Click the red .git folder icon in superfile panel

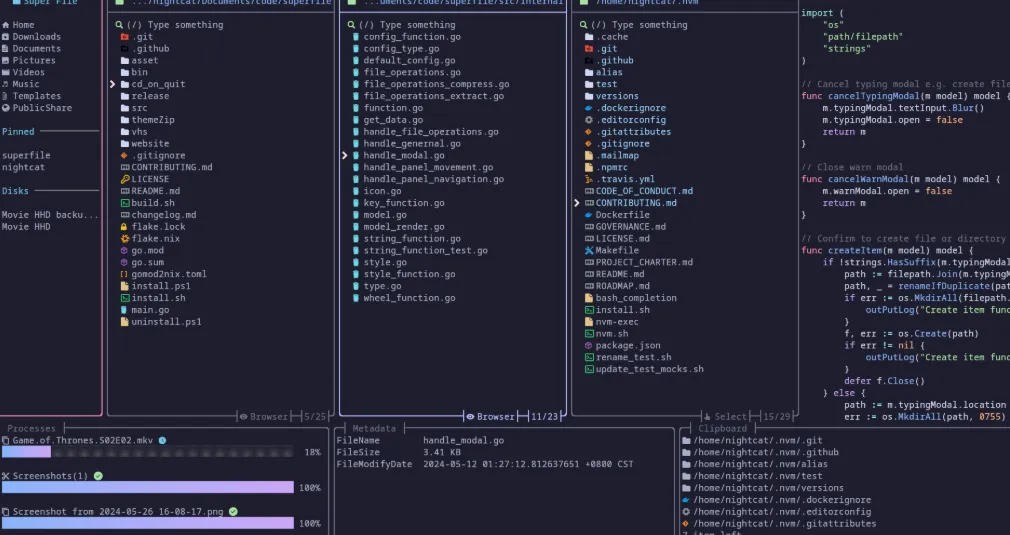click(125, 37)
